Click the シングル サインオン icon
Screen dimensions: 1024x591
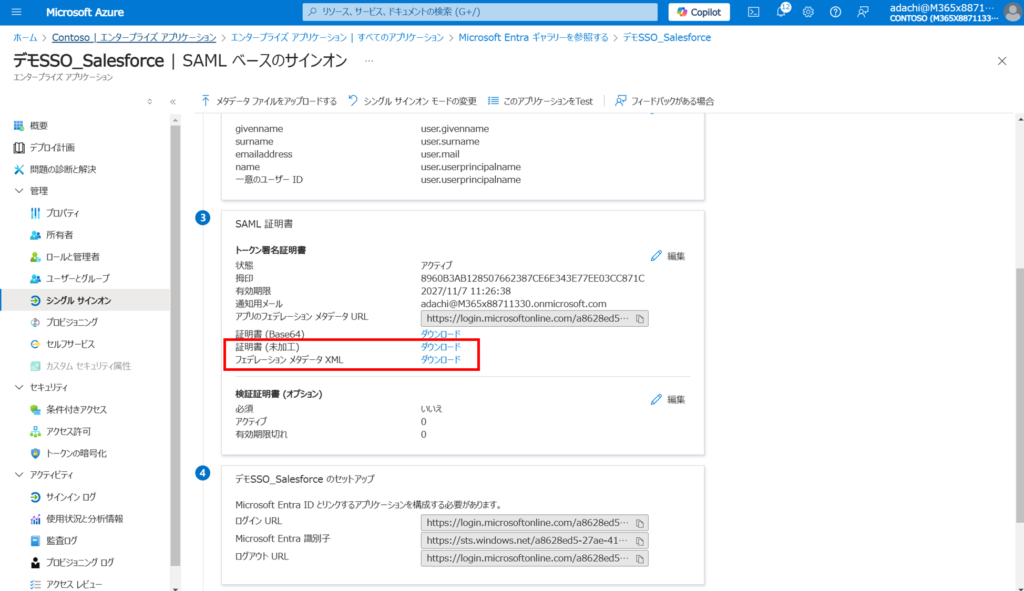(x=35, y=300)
